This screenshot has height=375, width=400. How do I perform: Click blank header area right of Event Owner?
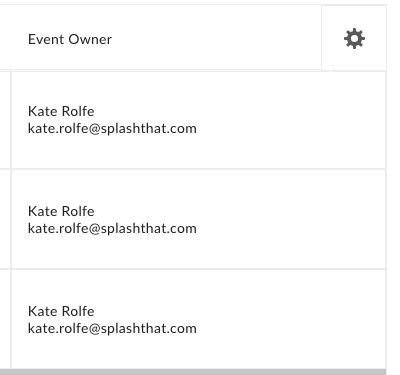[217, 39]
